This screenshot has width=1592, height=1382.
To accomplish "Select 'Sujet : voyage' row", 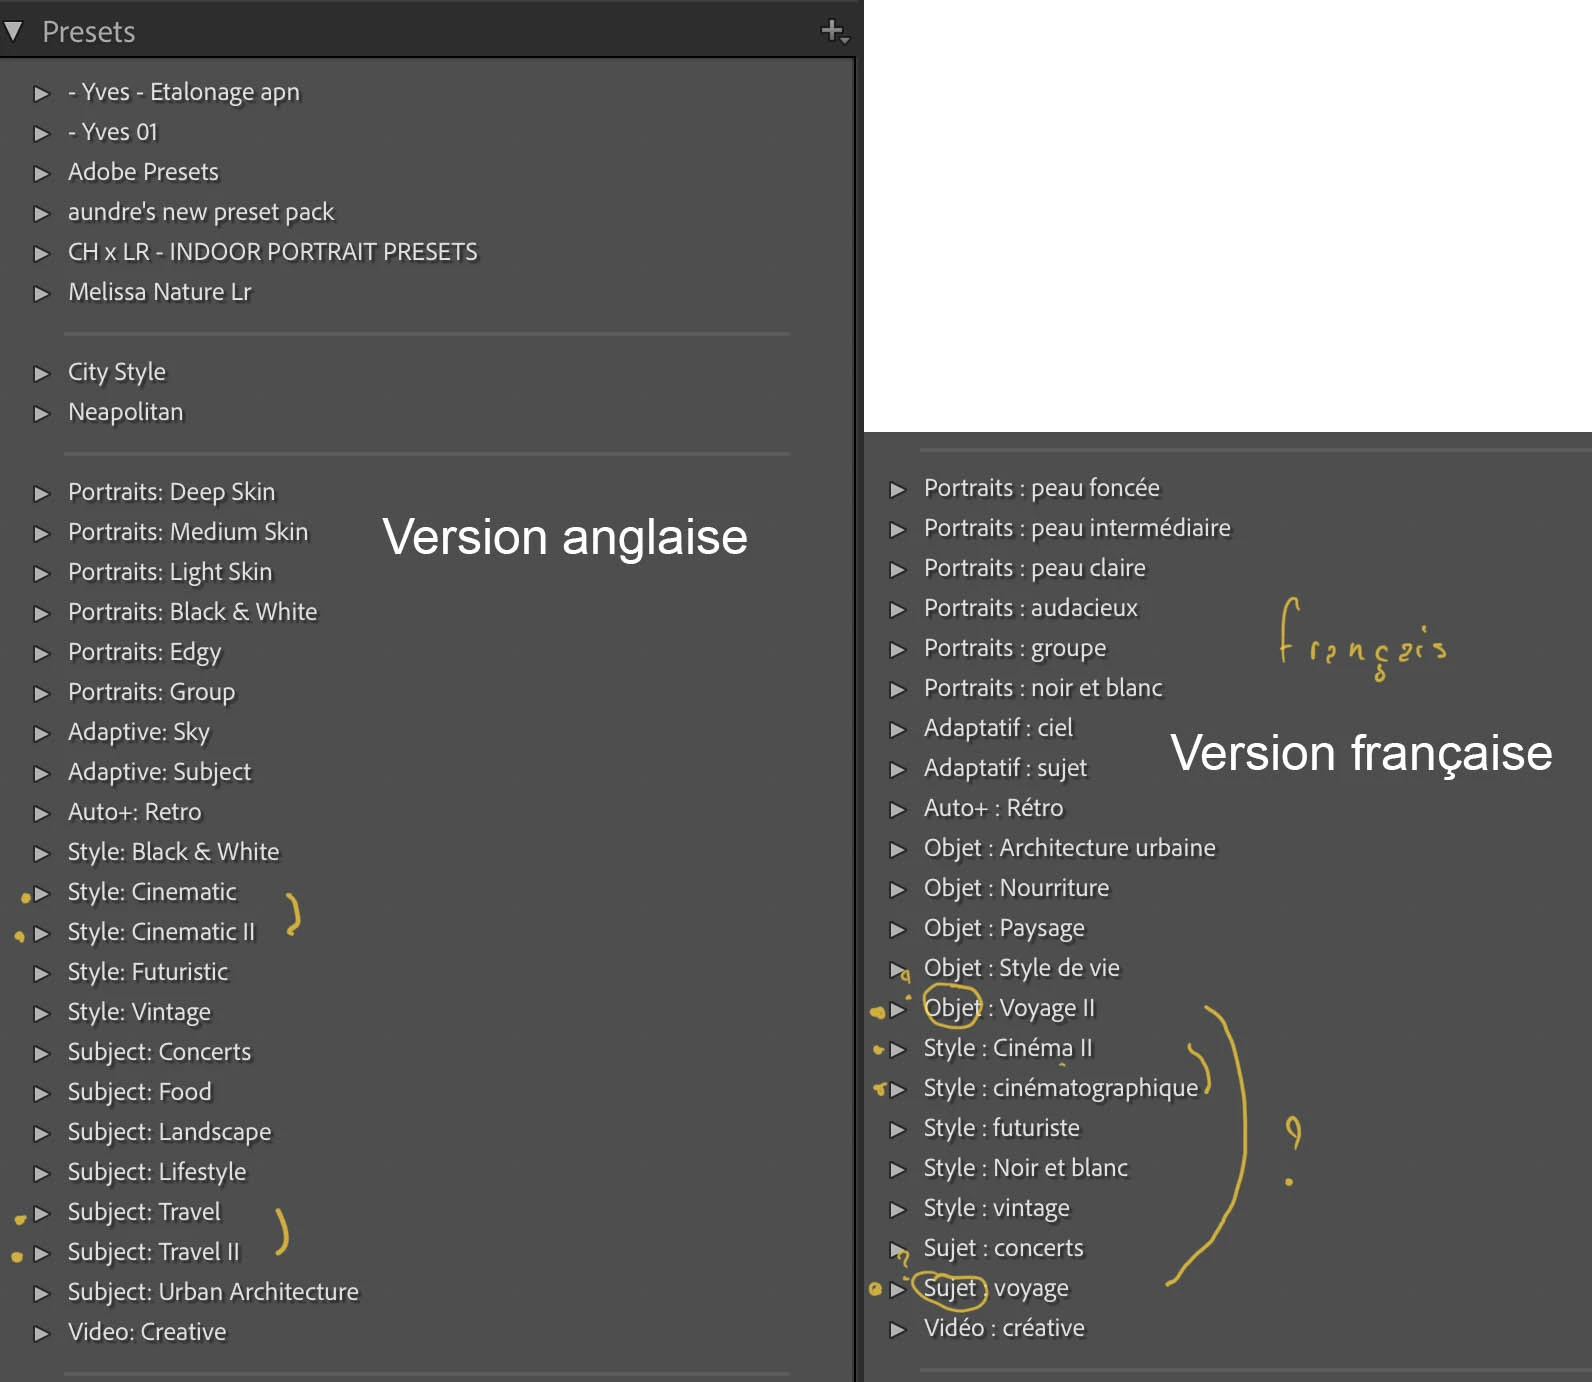I will pos(996,1288).
